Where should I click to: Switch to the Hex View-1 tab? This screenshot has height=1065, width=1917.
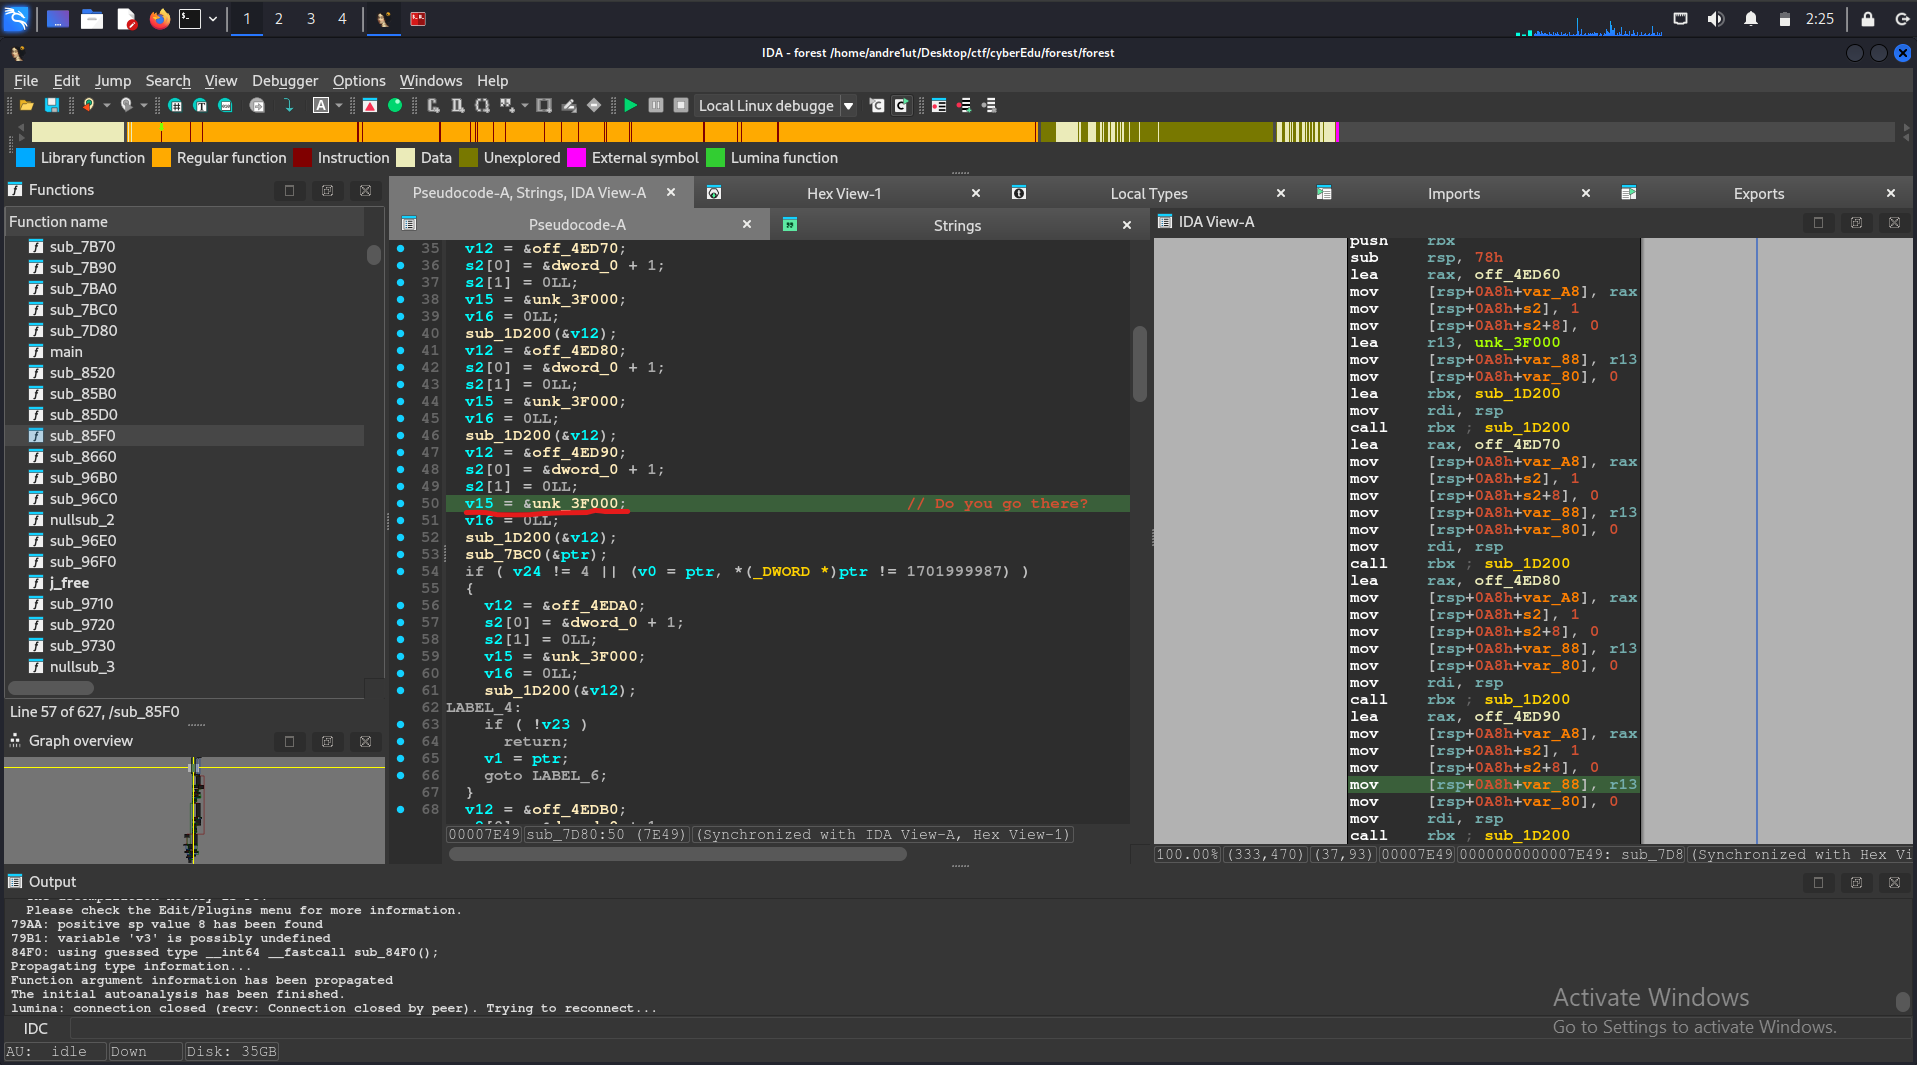[844, 194]
